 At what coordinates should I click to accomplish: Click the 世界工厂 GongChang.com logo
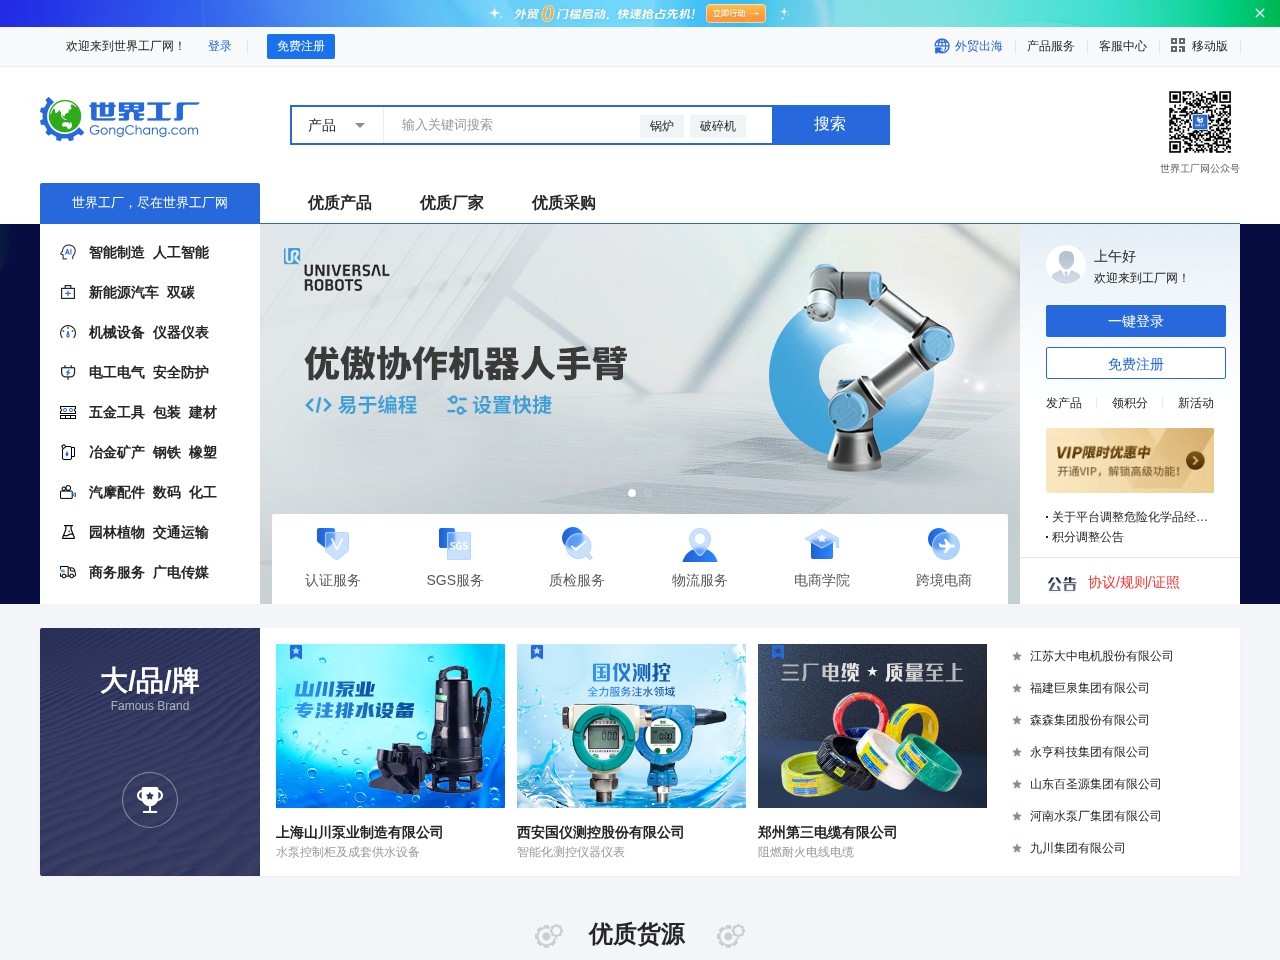(x=119, y=119)
